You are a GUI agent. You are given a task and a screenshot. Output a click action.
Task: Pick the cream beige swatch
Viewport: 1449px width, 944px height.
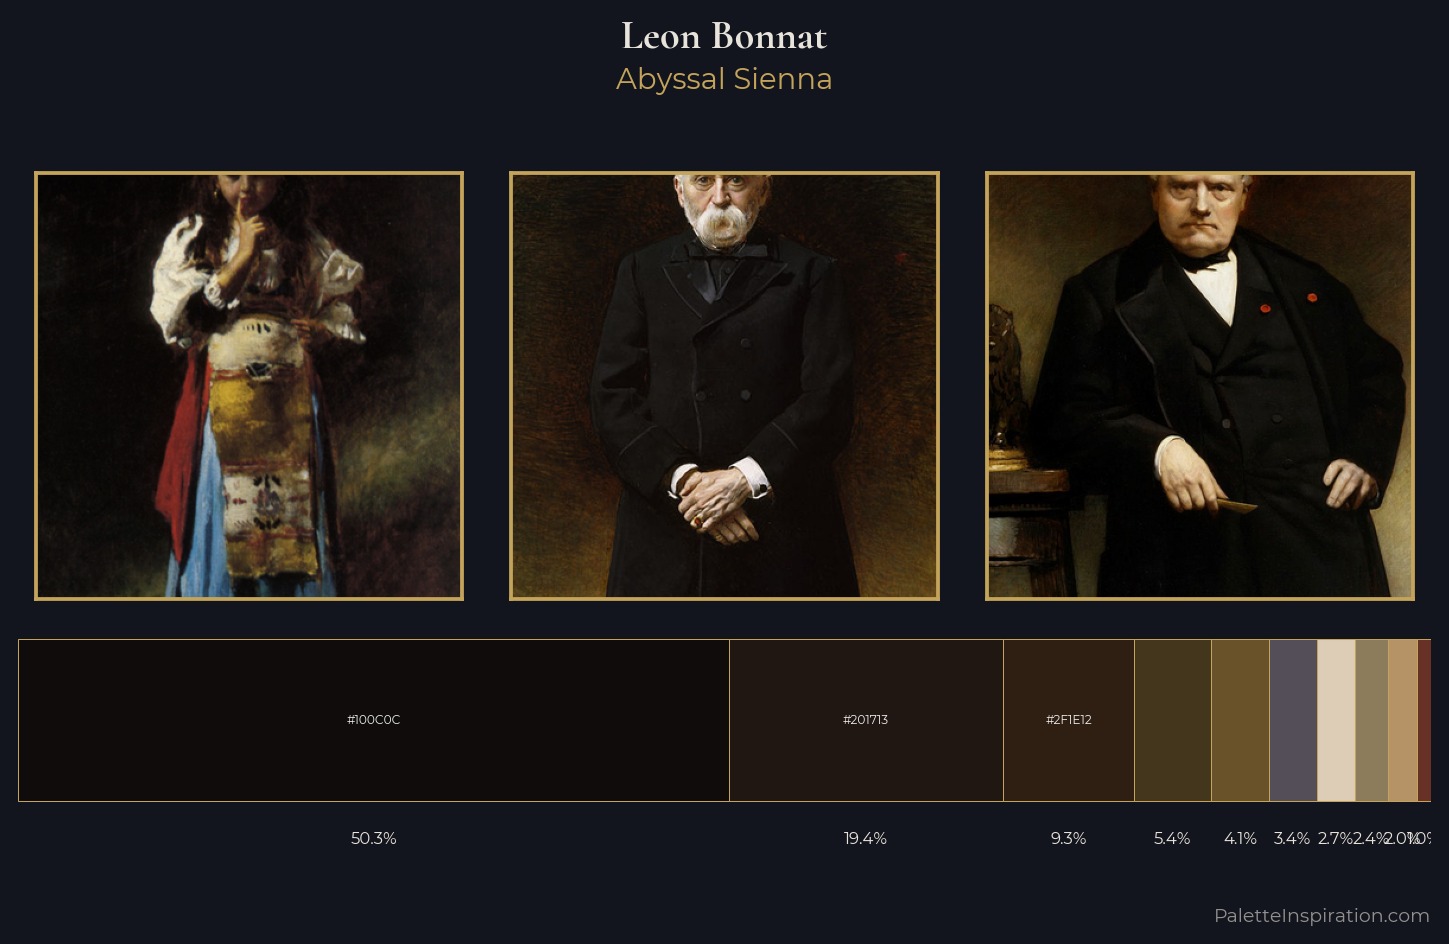pos(1336,720)
